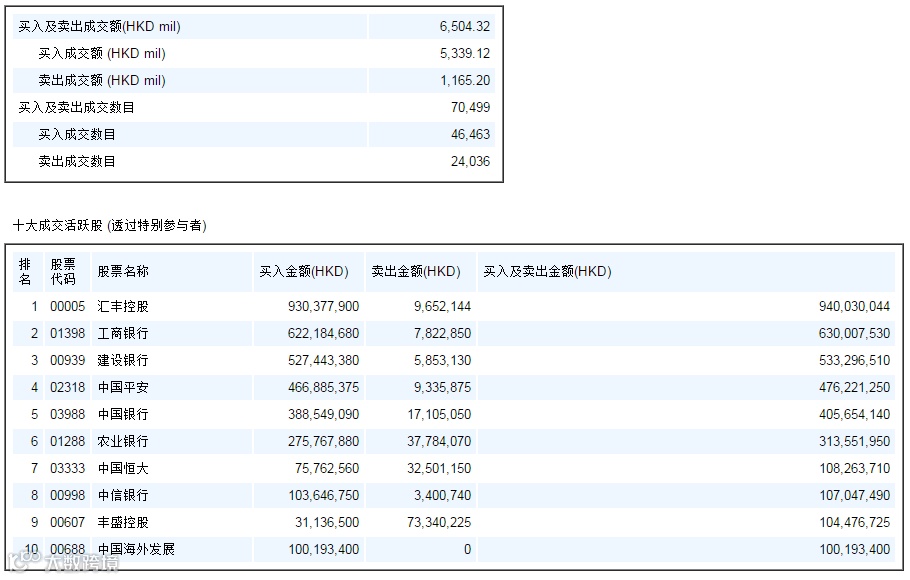The height and width of the screenshot is (580, 910).
Task: Select stock code 00939
Action: (x=67, y=361)
